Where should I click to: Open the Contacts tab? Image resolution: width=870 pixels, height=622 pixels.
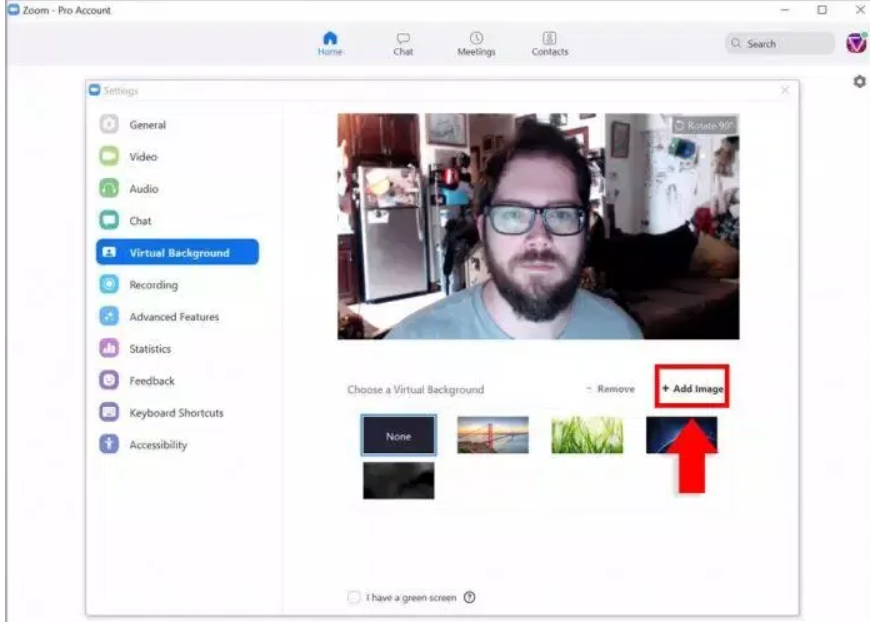pos(549,38)
